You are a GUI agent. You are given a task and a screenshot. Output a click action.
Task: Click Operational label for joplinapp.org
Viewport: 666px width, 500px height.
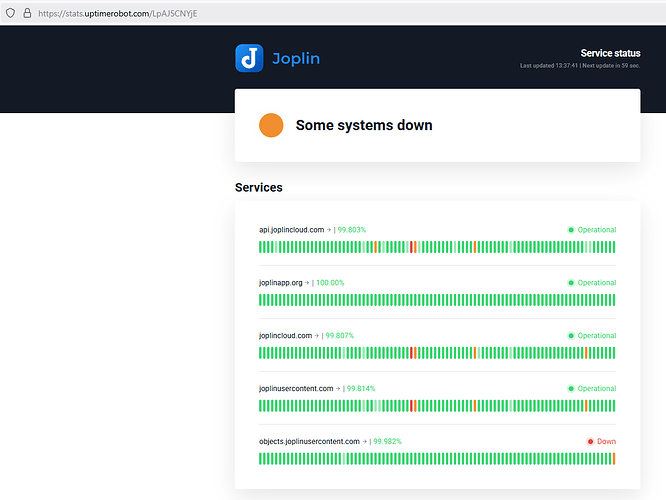point(597,283)
